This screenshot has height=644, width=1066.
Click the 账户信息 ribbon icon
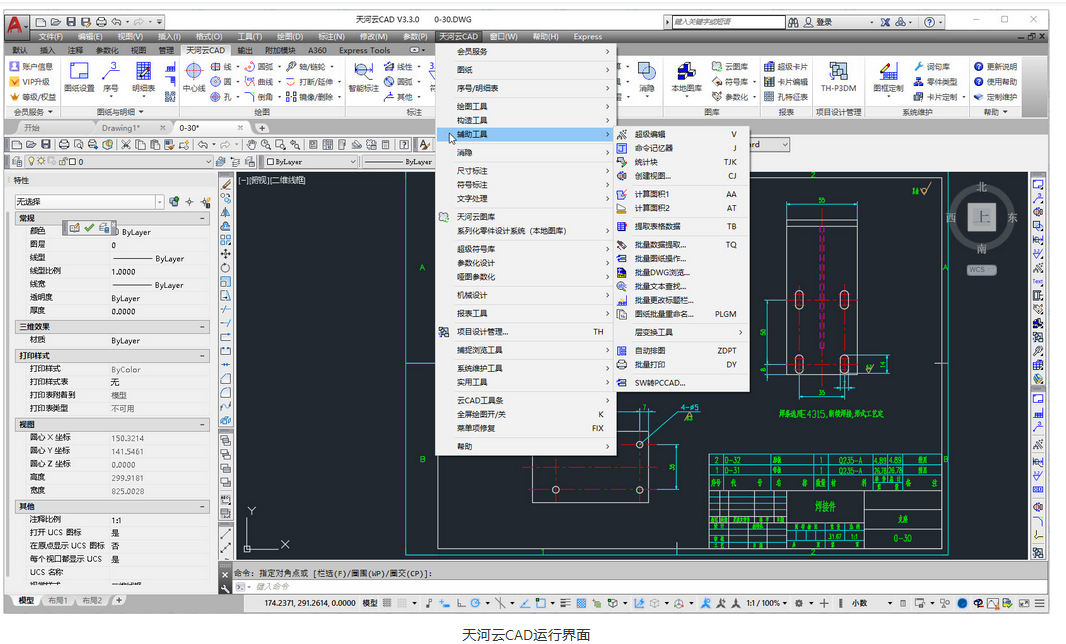pos(31,67)
